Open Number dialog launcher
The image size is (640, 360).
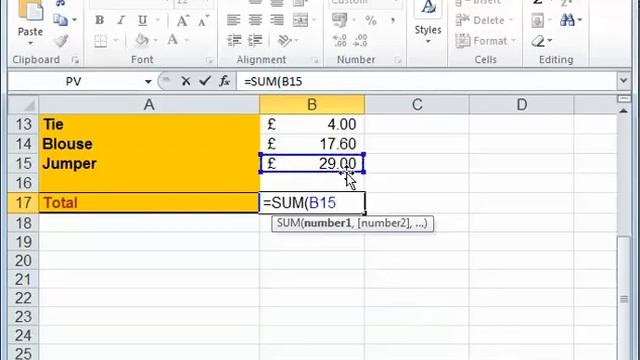[398, 60]
